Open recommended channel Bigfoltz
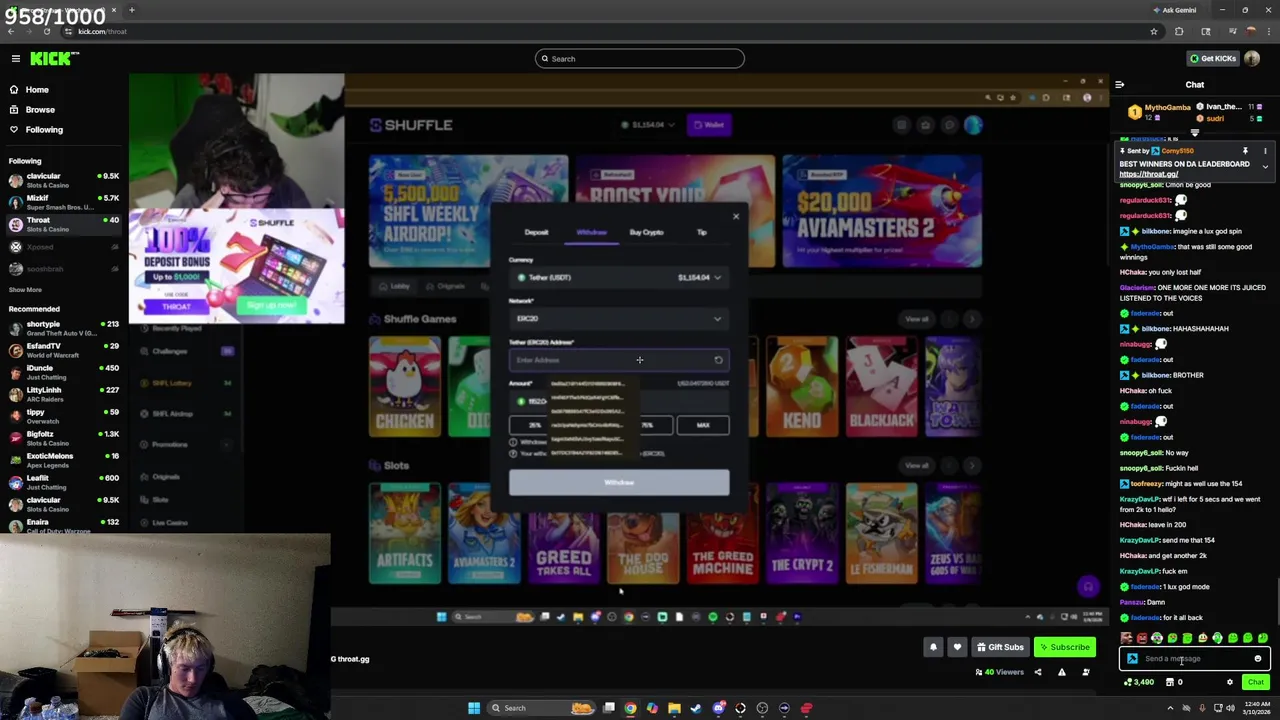The width and height of the screenshot is (1280, 720). (62, 438)
